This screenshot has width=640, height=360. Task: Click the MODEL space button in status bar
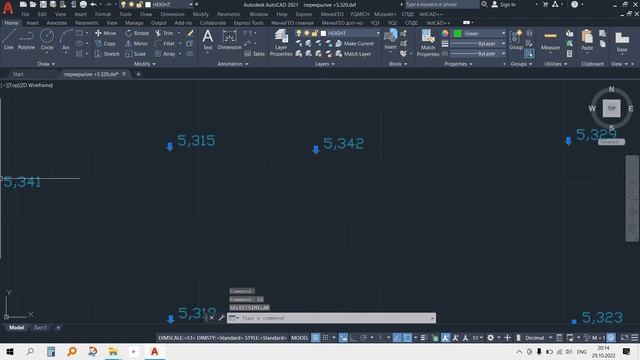(300, 338)
